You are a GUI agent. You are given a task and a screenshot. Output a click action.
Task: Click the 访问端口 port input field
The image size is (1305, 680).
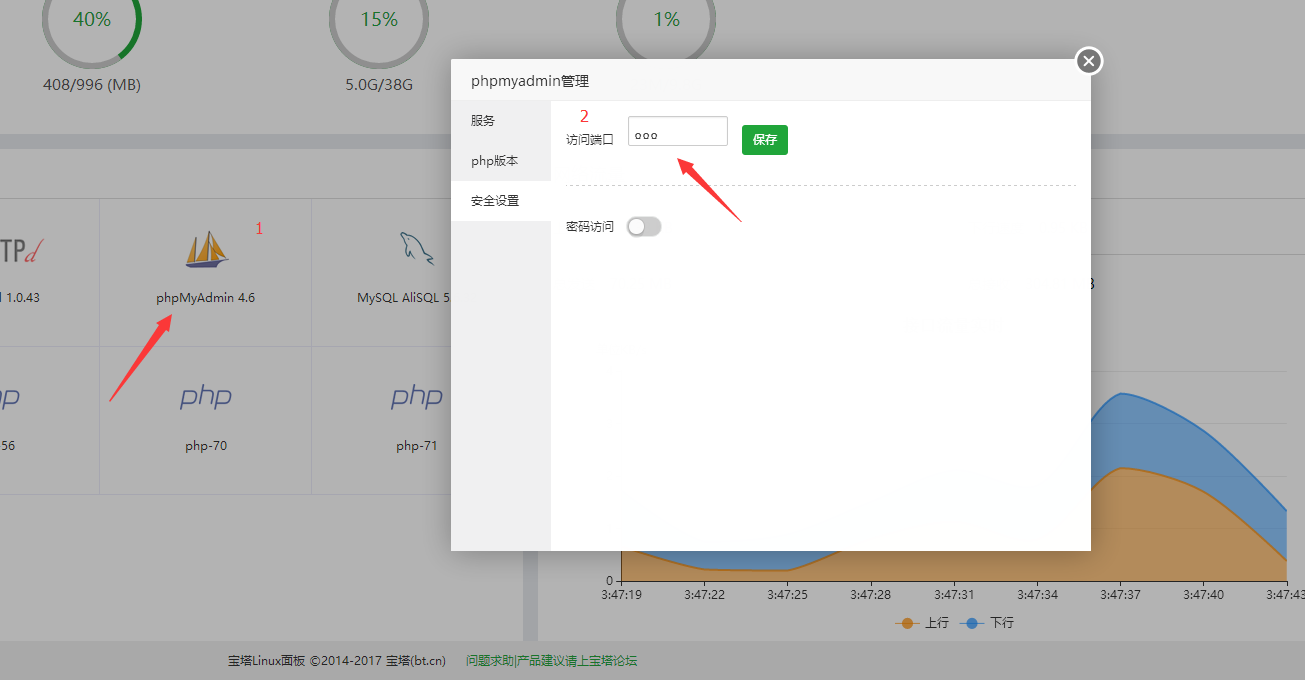pos(677,130)
